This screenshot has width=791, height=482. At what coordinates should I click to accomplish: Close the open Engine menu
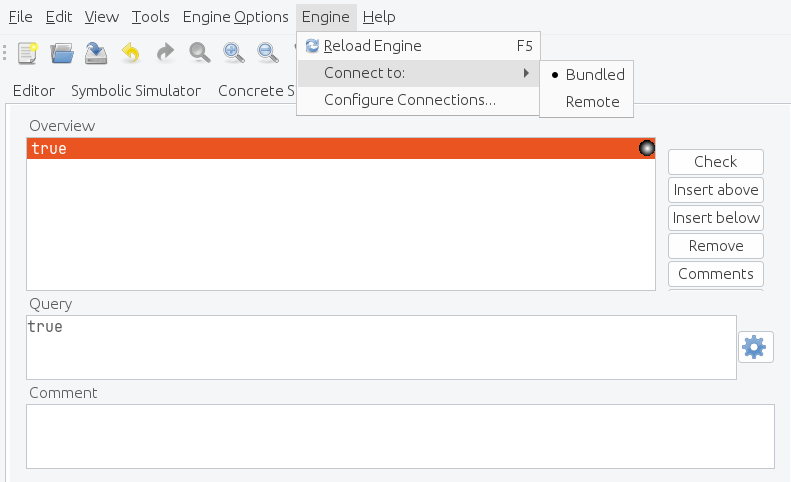click(326, 17)
